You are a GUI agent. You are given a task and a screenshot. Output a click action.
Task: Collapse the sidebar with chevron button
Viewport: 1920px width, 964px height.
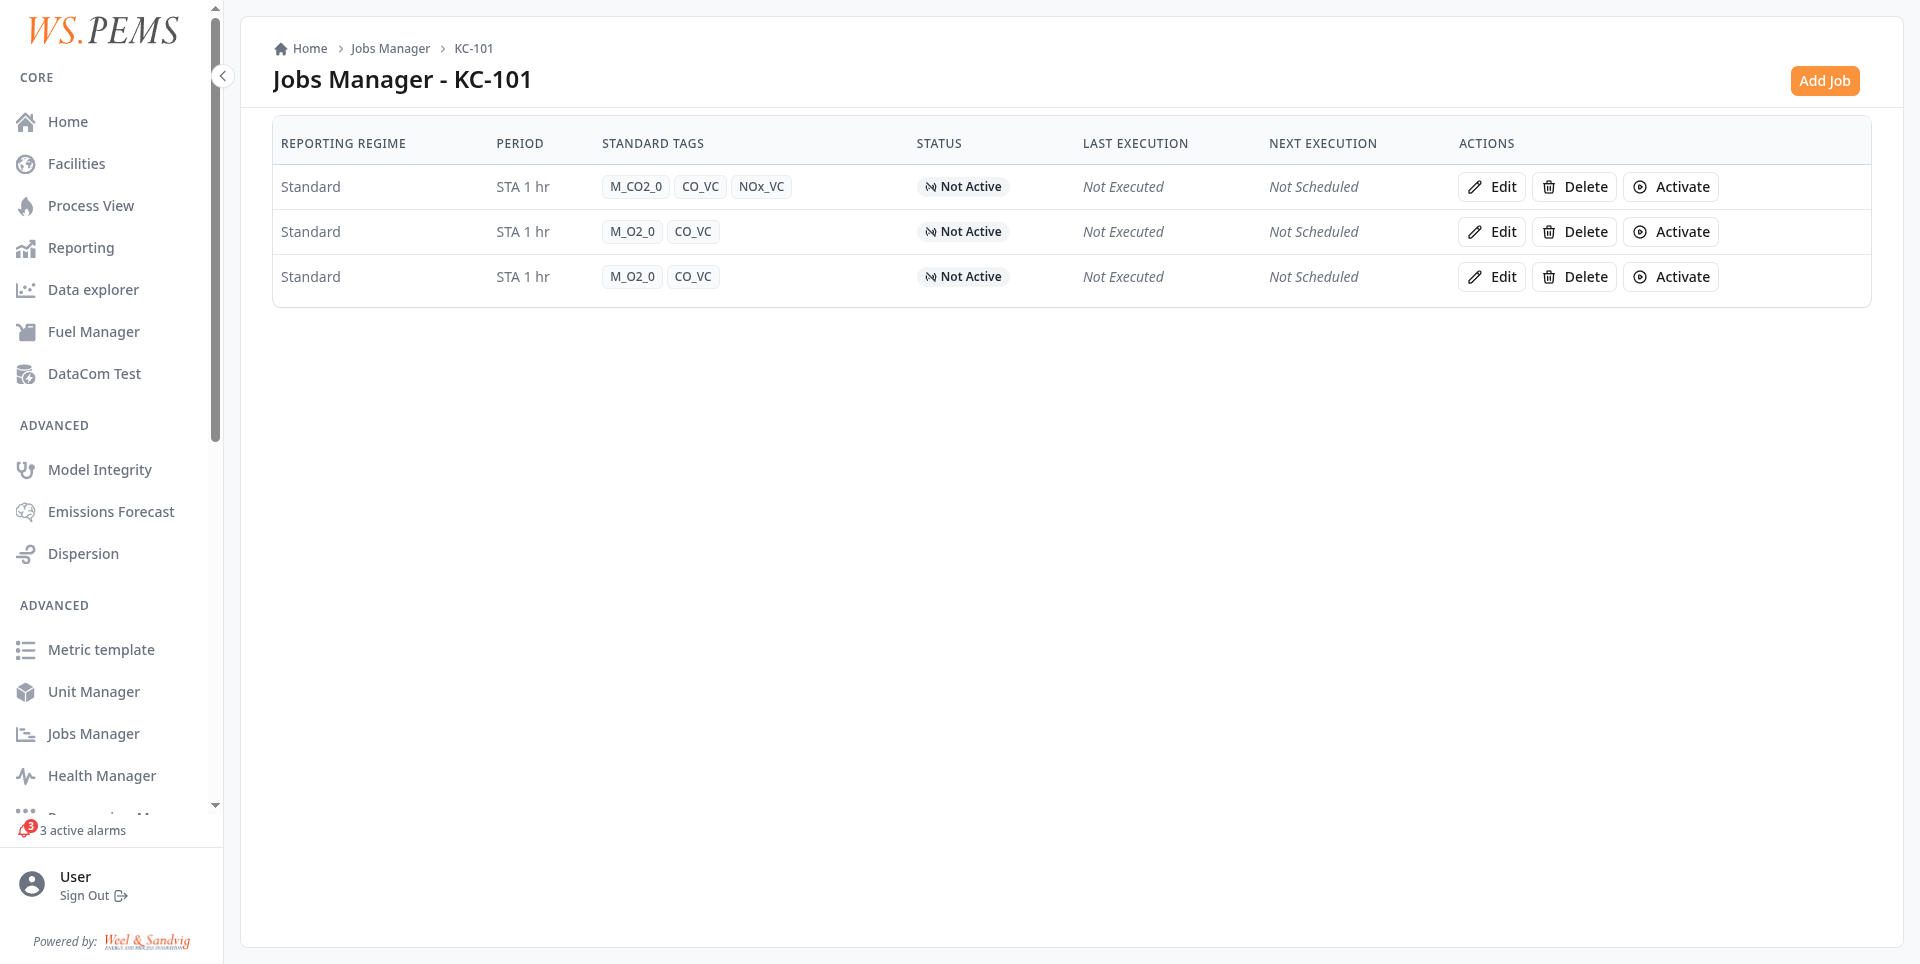tap(223, 76)
